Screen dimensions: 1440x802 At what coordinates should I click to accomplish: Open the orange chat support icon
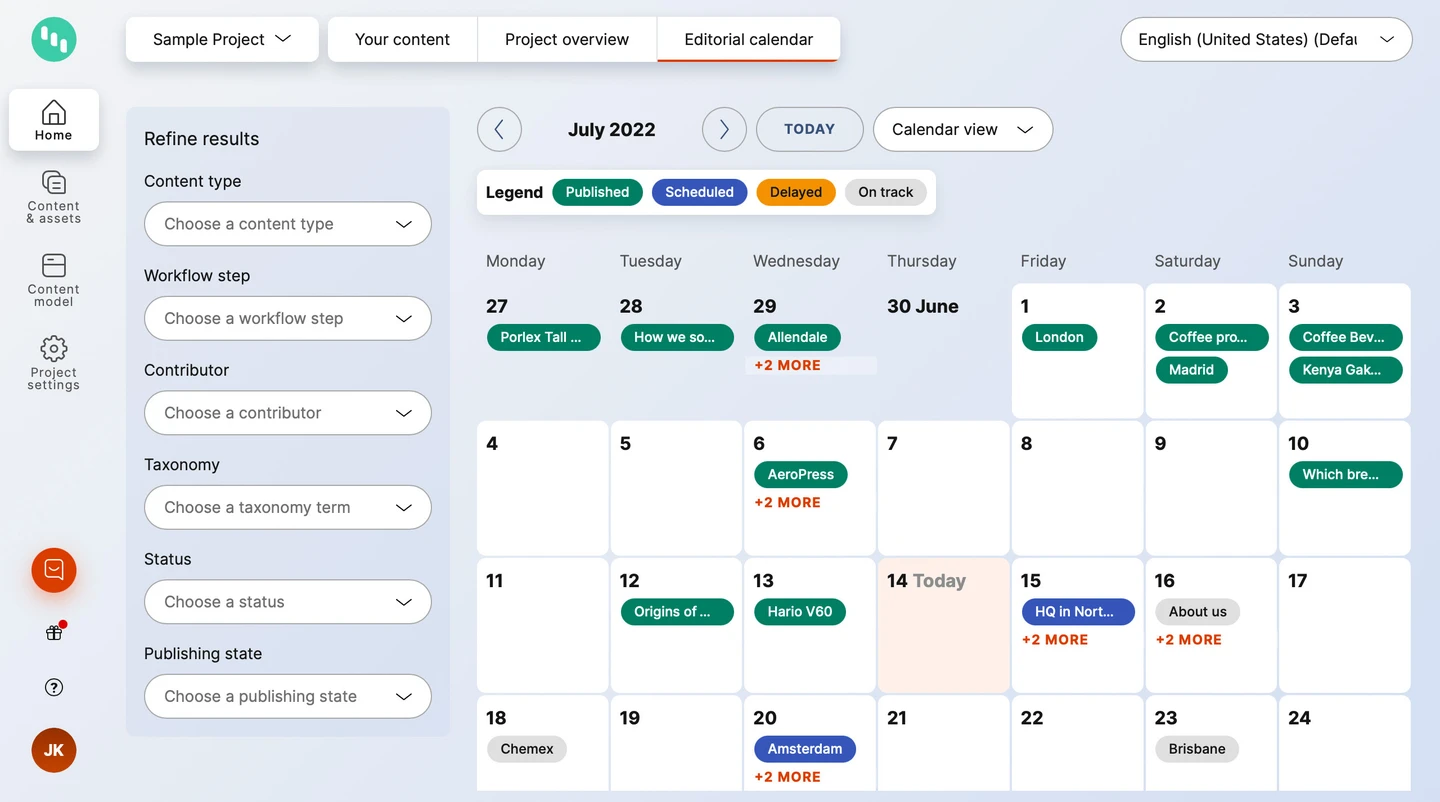[x=54, y=570]
